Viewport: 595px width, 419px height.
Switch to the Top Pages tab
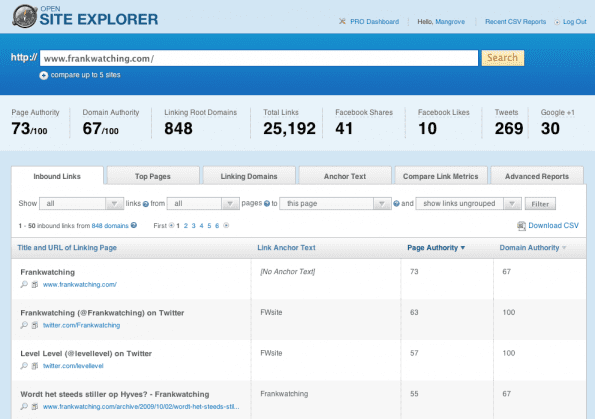tap(153, 176)
